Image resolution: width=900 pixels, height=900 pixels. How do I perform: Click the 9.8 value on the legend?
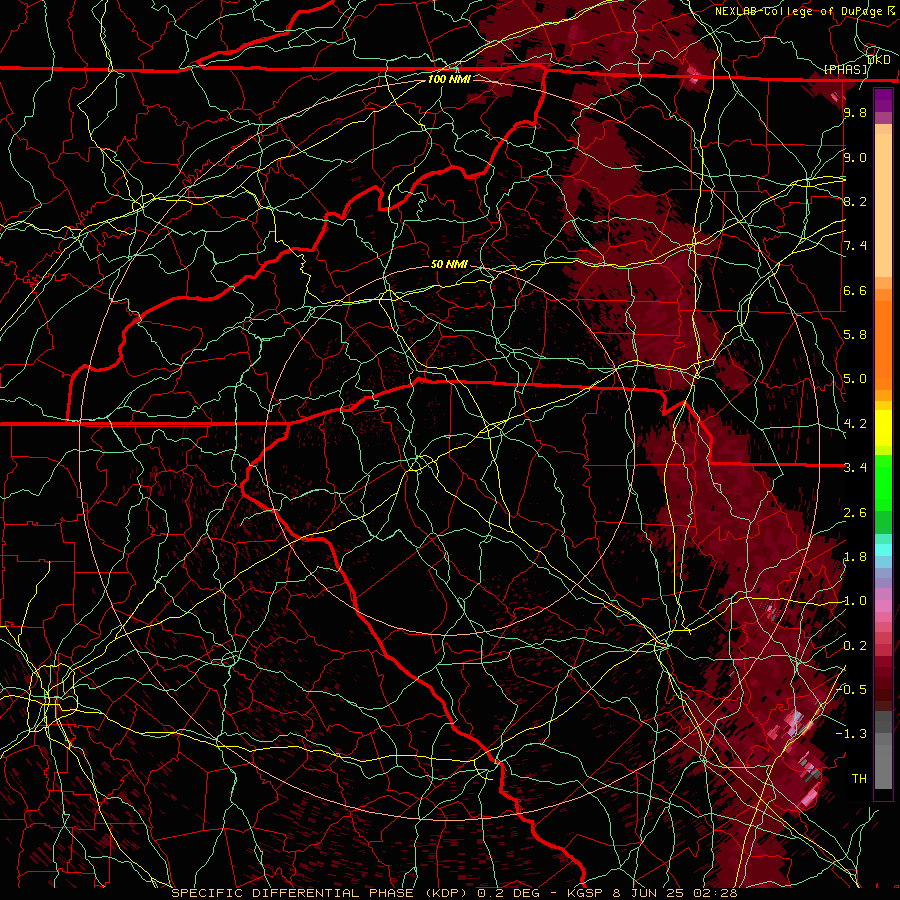point(855,112)
